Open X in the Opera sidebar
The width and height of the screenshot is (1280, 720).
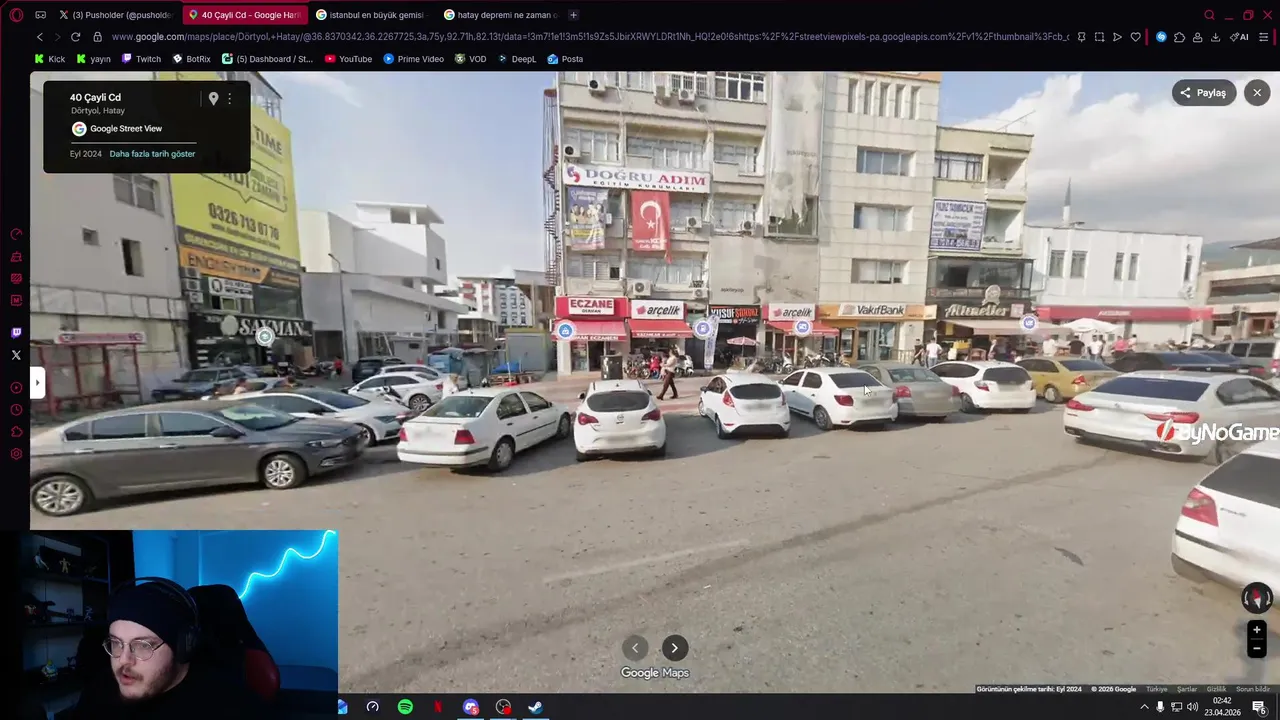pos(16,355)
